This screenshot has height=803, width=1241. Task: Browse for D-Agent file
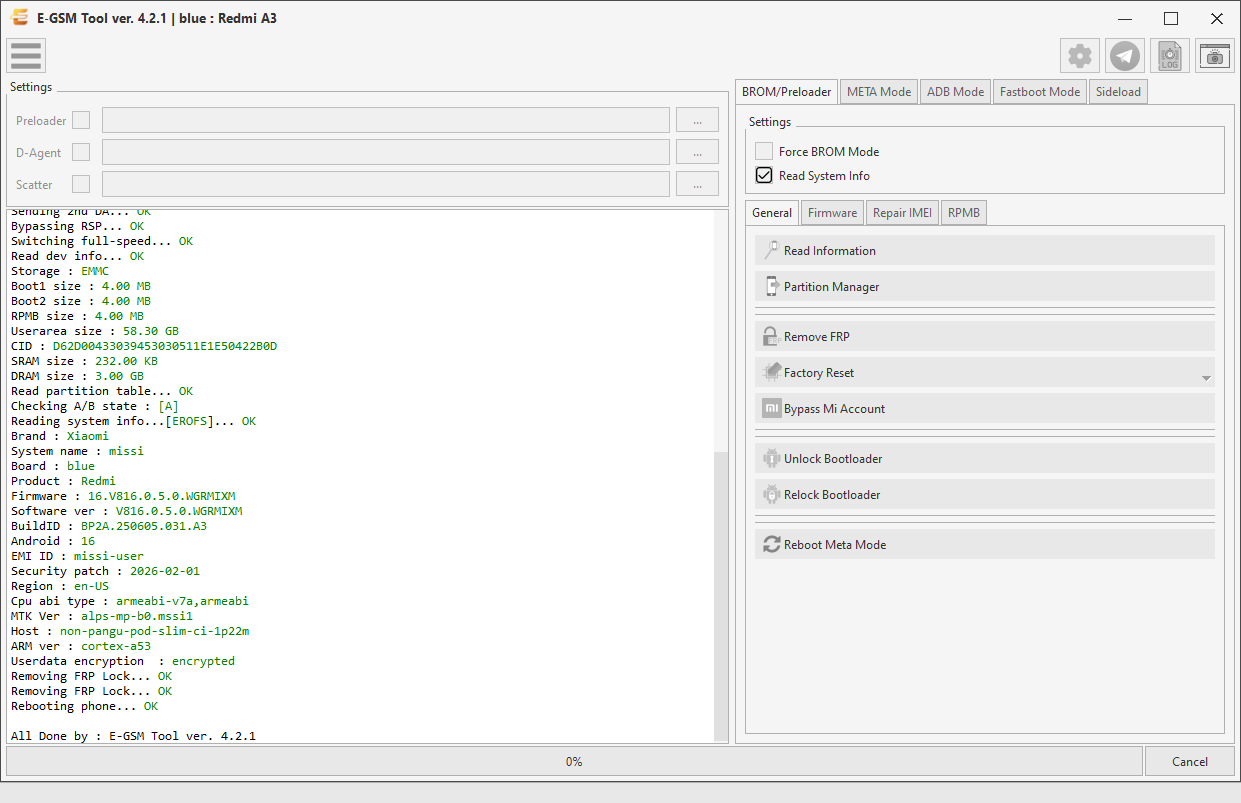pos(697,152)
